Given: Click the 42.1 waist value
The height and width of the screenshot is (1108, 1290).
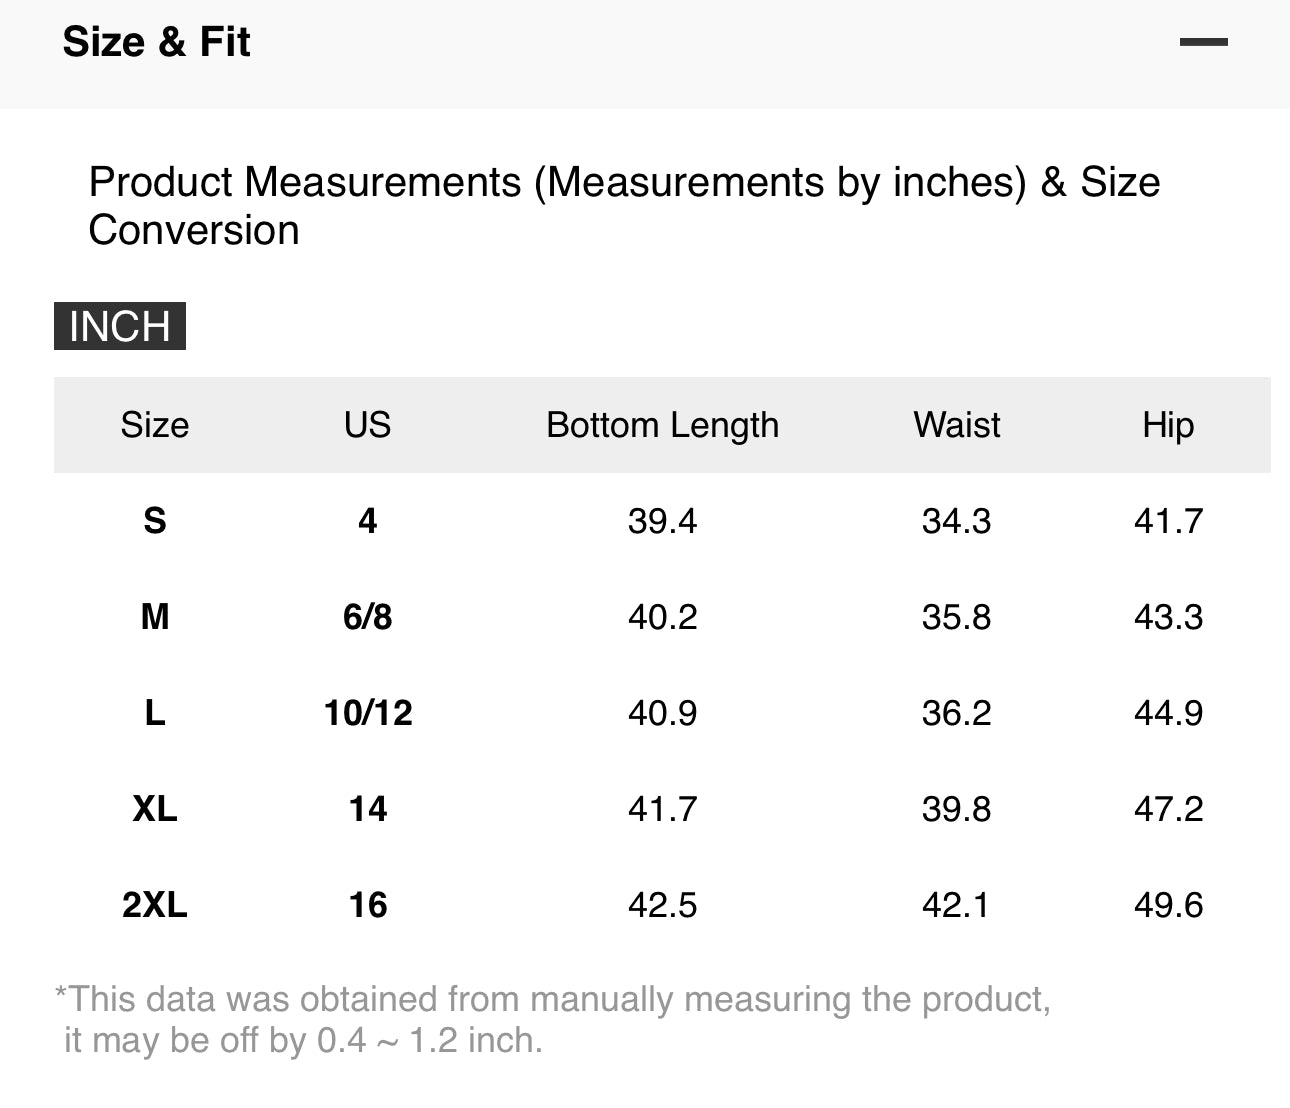Looking at the screenshot, I should [956, 905].
